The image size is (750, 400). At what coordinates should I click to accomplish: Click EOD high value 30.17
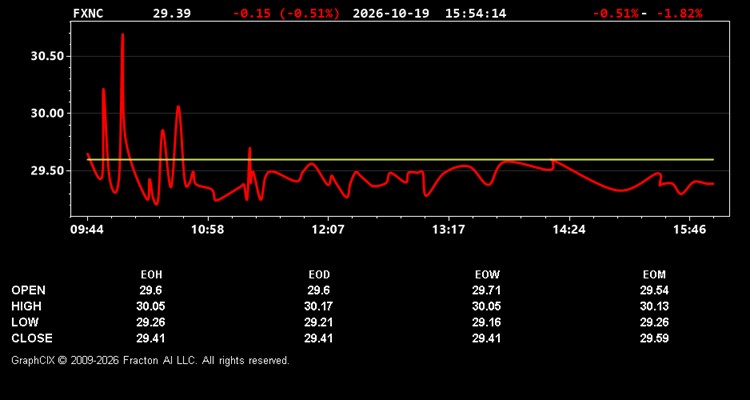[319, 306]
